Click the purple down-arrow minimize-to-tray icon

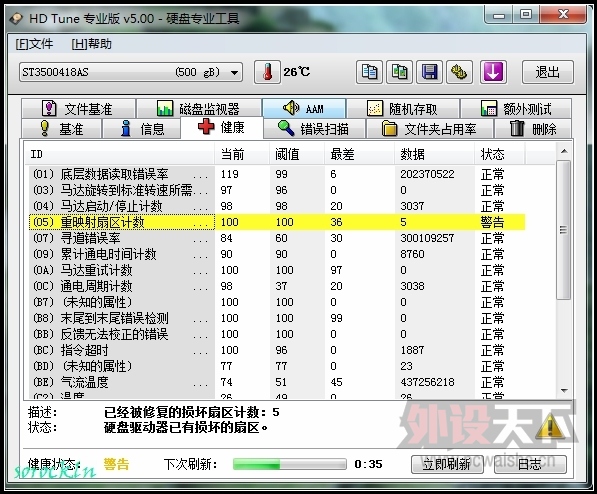tap(493, 72)
